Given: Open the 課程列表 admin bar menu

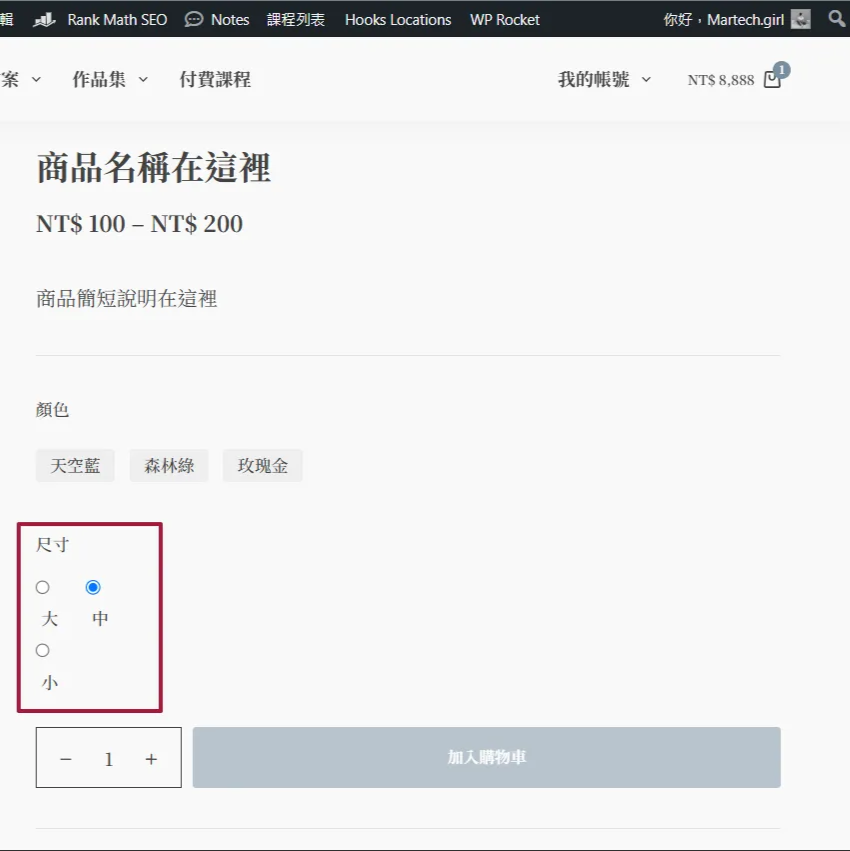Looking at the screenshot, I should [x=296, y=18].
